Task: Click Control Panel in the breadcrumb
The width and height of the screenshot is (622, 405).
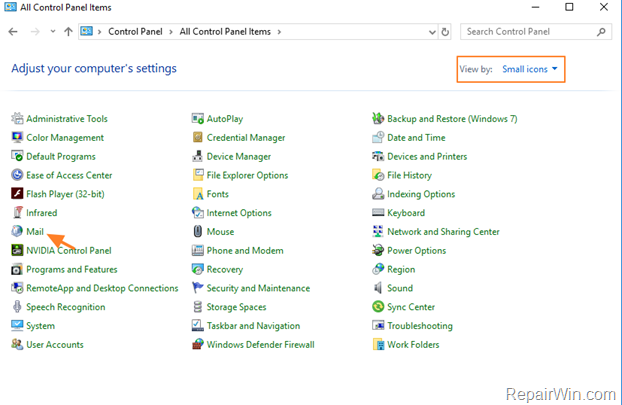Action: pyautogui.click(x=135, y=32)
